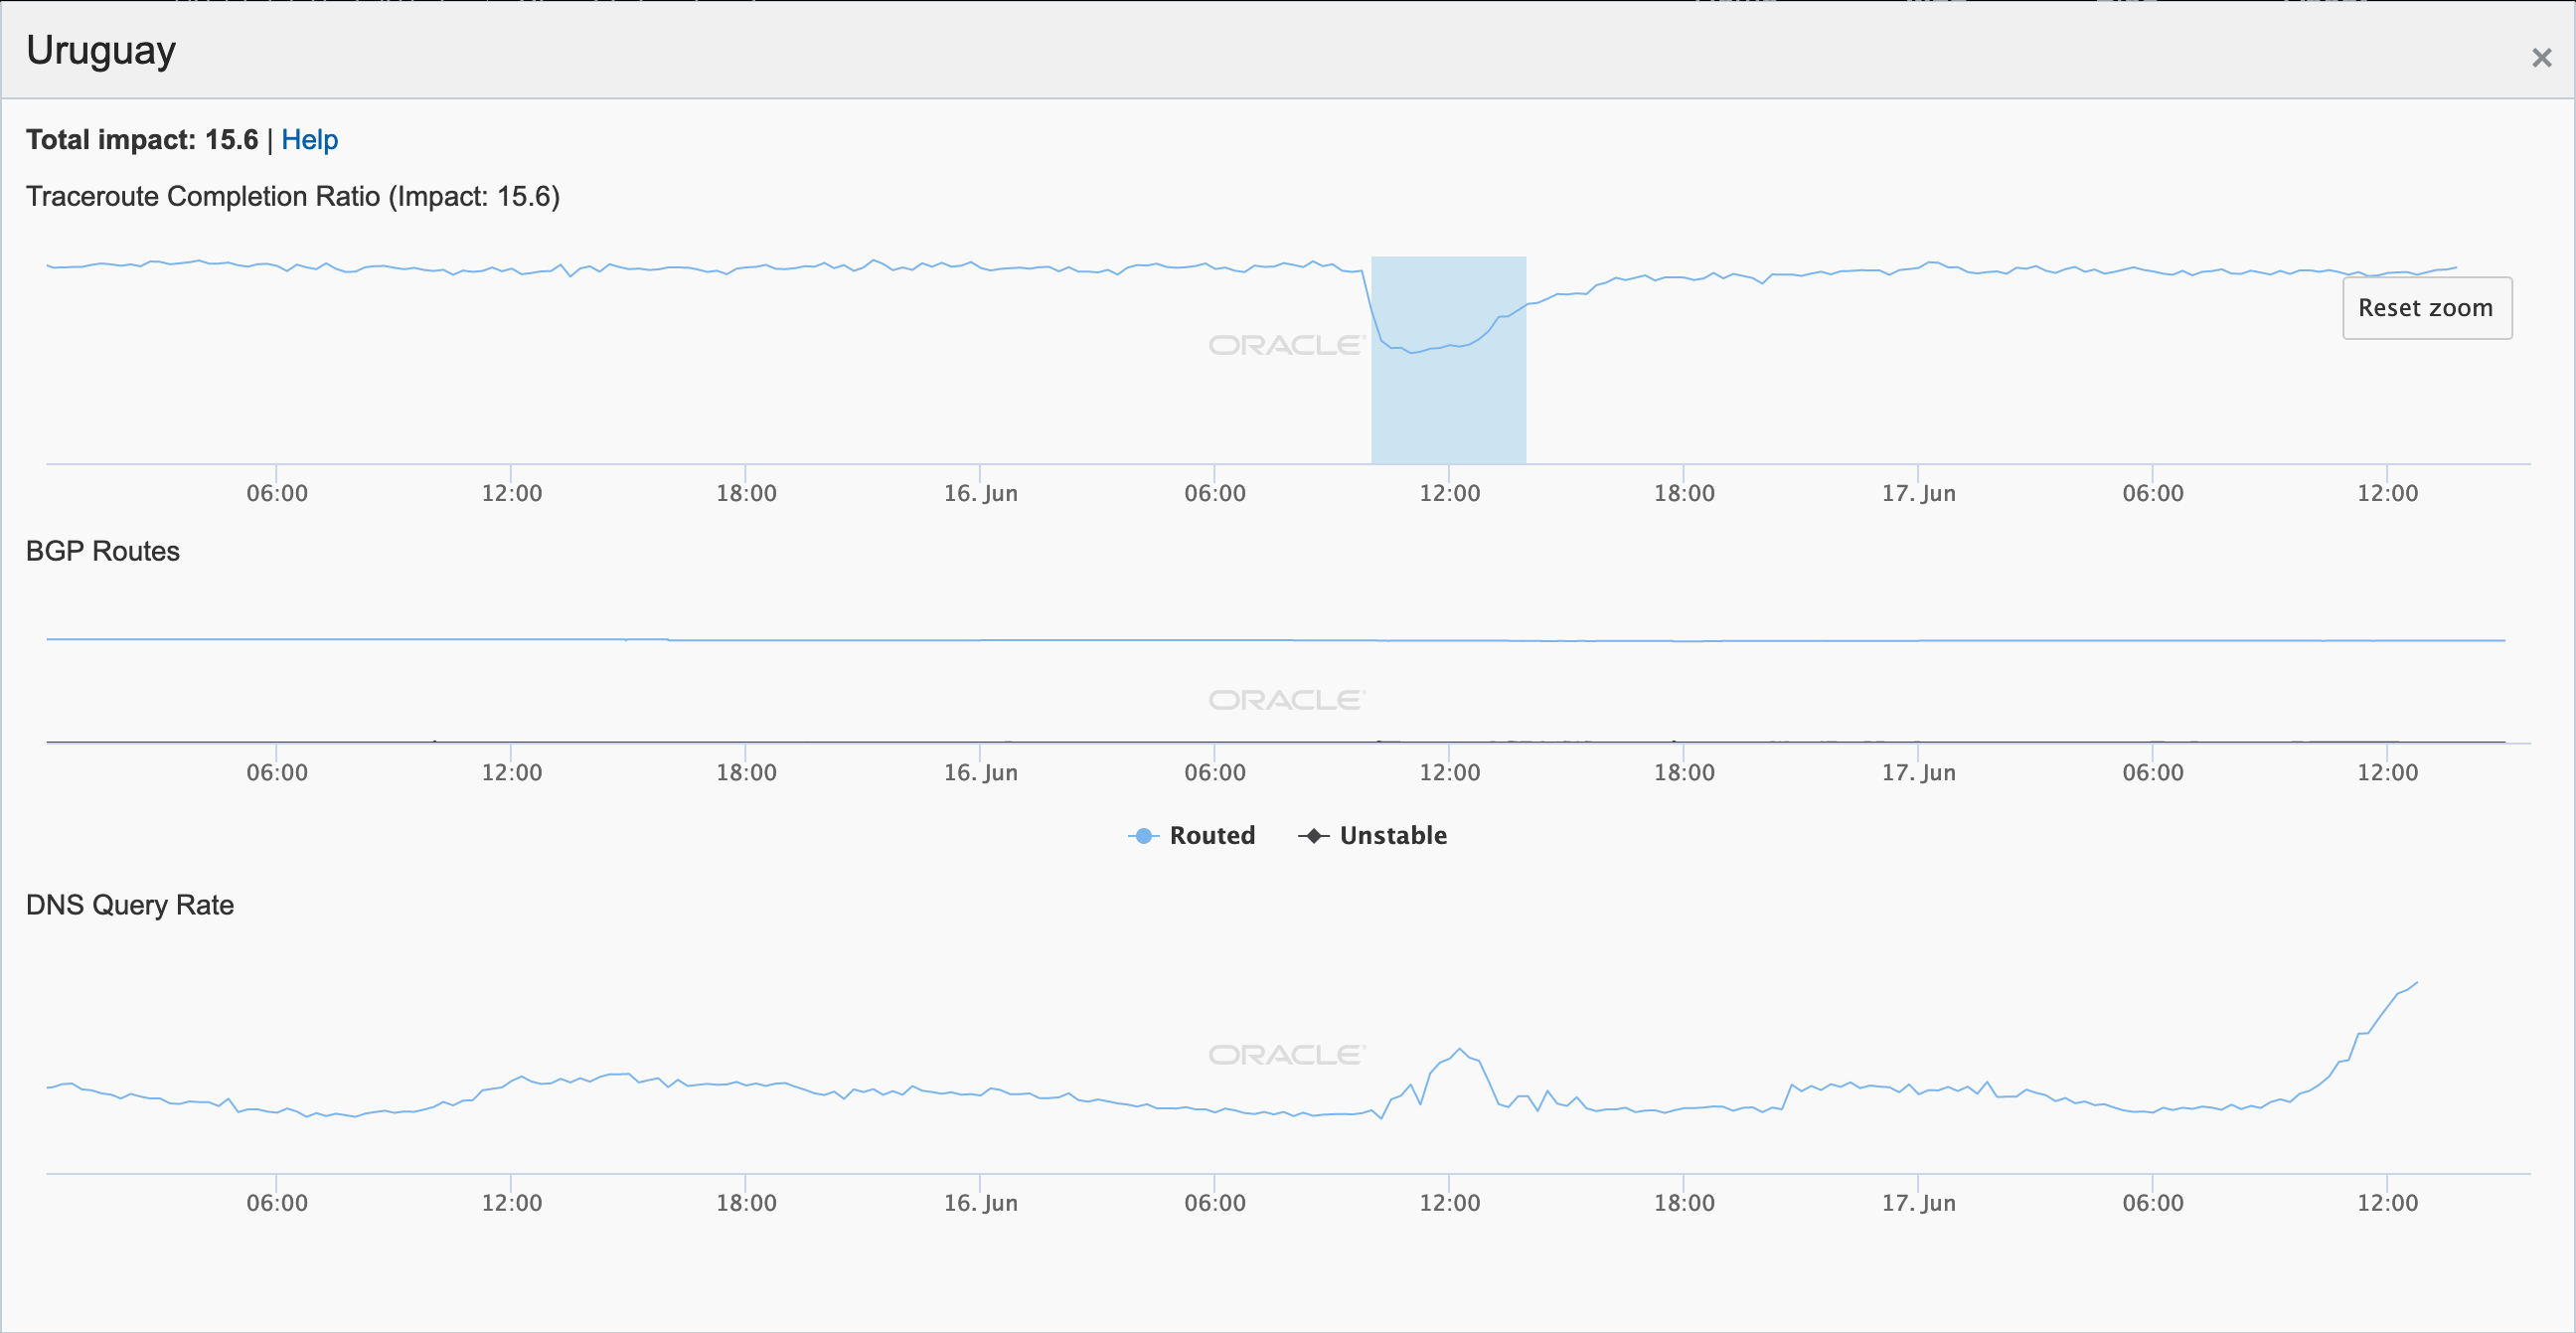Viewport: 2576px width, 1333px height.
Task: Click the 16. Jun label under Traceroute chart
Action: coord(980,493)
